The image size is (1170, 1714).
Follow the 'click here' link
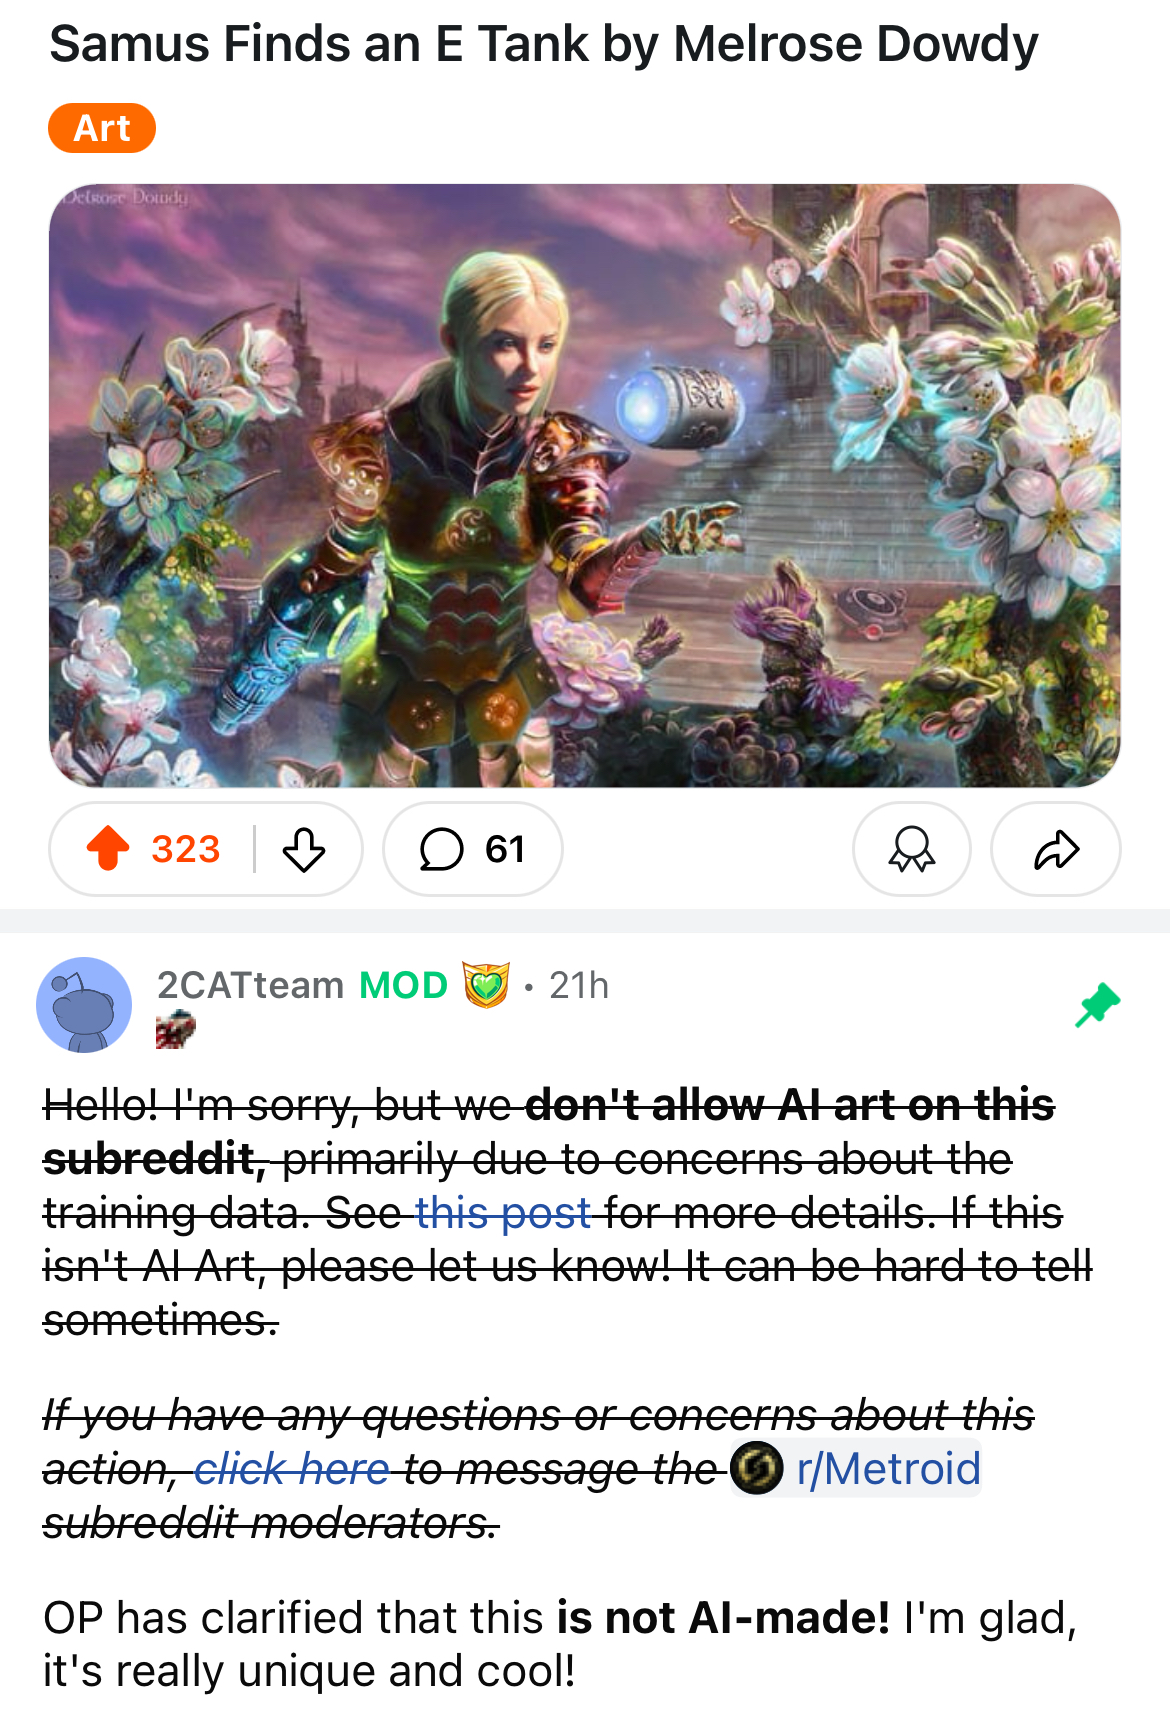(291, 1469)
